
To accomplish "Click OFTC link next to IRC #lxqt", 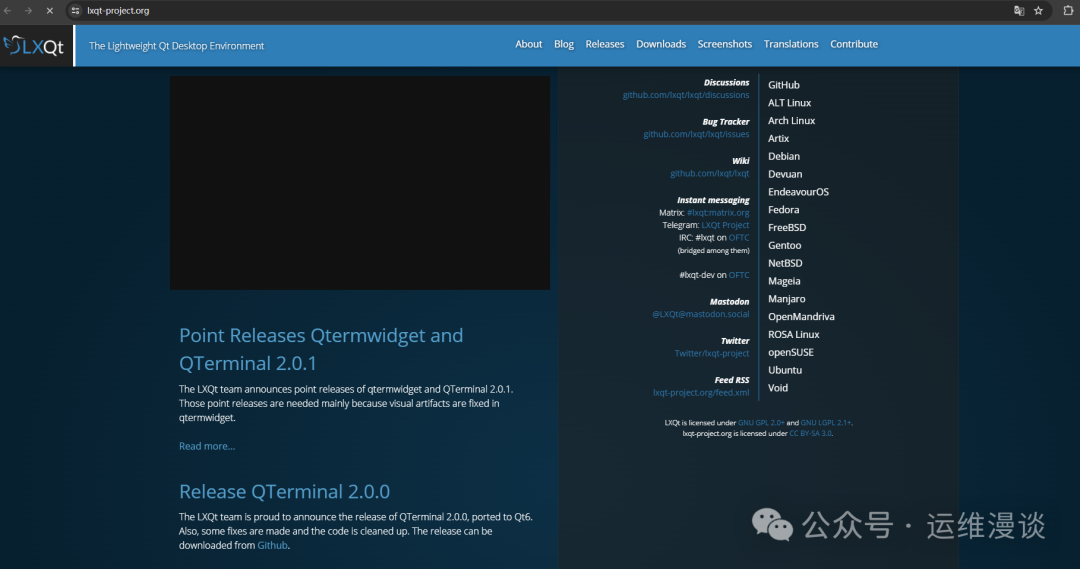I will (x=739, y=238).
